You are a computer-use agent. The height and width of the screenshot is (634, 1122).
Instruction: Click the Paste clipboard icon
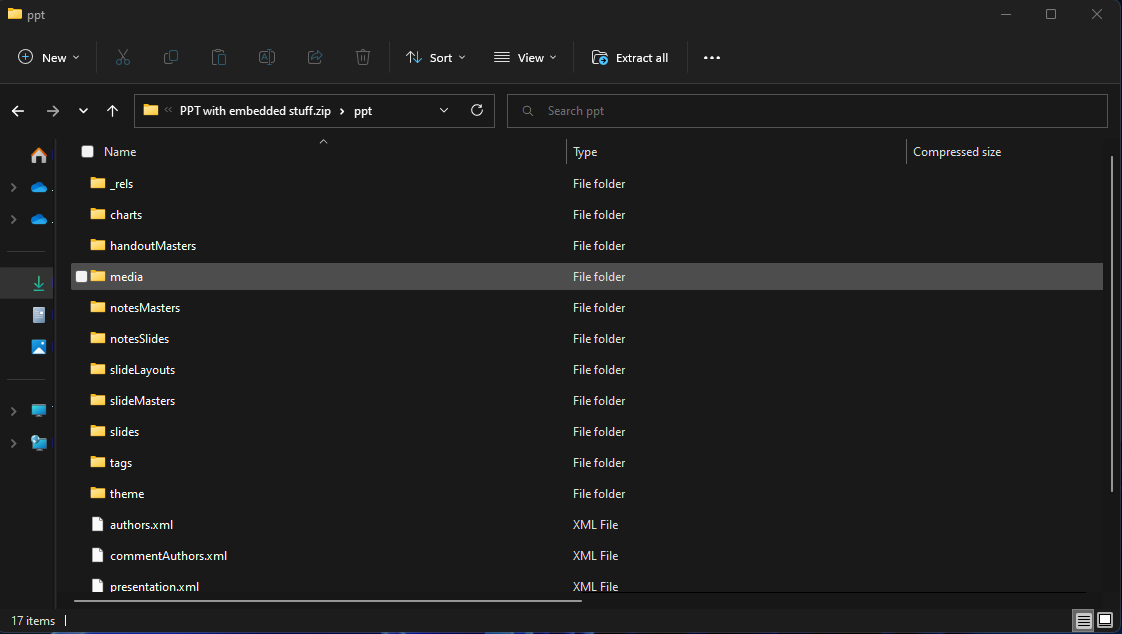[x=219, y=57]
